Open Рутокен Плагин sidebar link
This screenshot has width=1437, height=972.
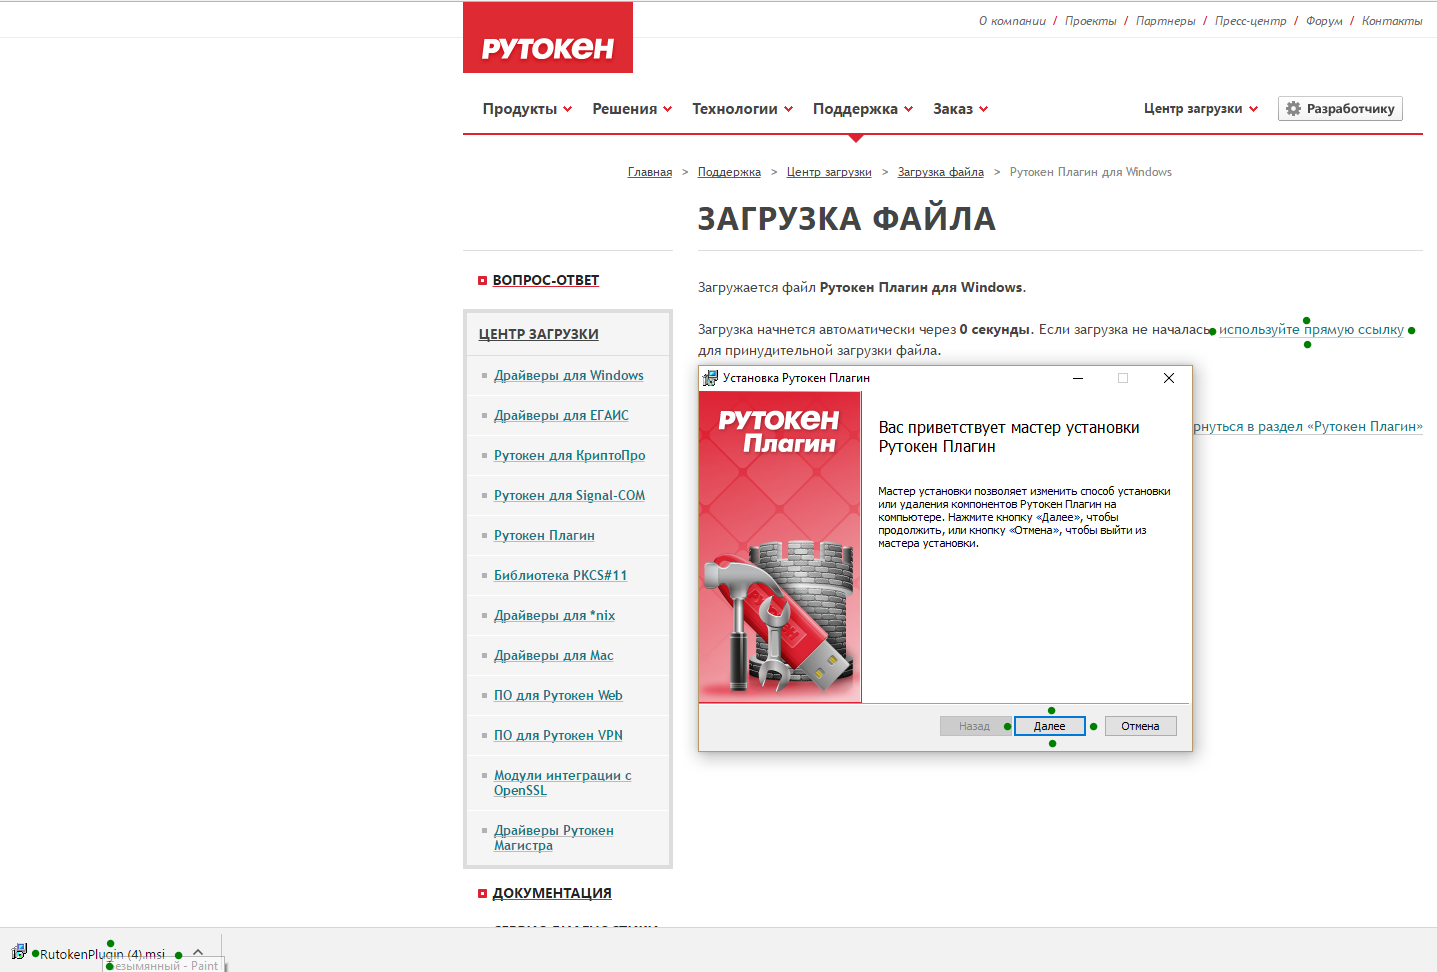pos(544,535)
